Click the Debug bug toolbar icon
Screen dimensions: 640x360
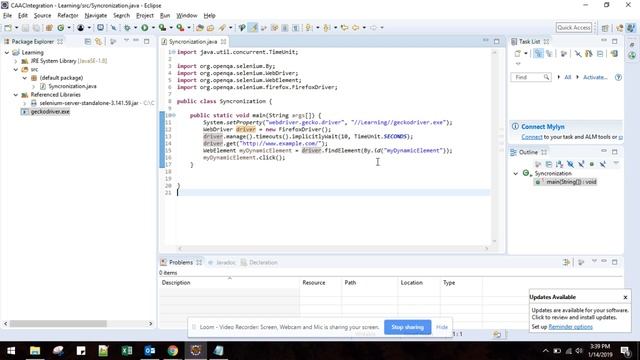point(127,28)
